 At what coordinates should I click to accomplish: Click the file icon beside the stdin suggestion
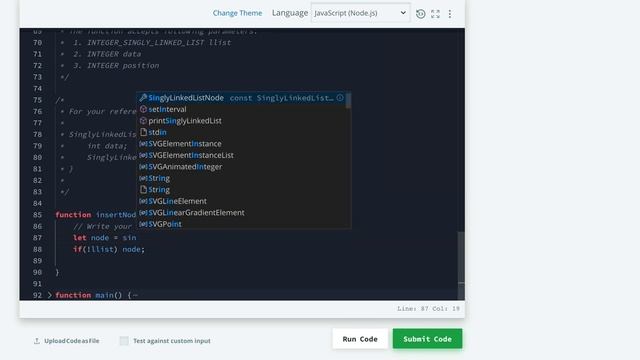click(x=143, y=132)
